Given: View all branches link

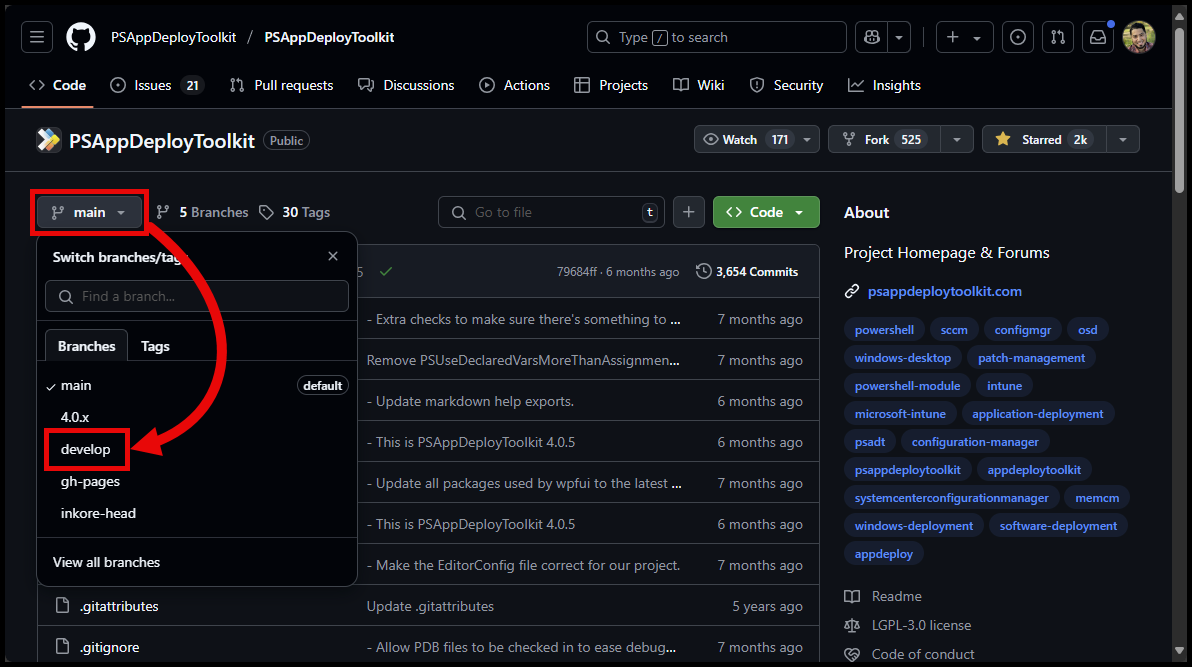Looking at the screenshot, I should [106, 562].
